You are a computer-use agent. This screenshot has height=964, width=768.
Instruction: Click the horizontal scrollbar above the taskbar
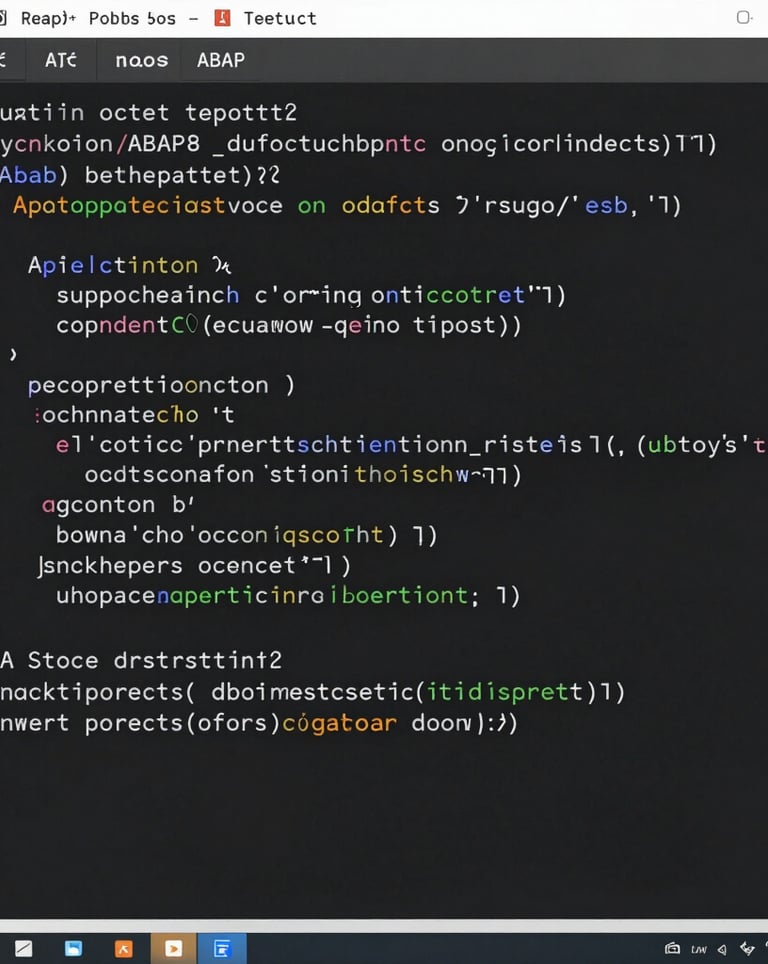384,926
